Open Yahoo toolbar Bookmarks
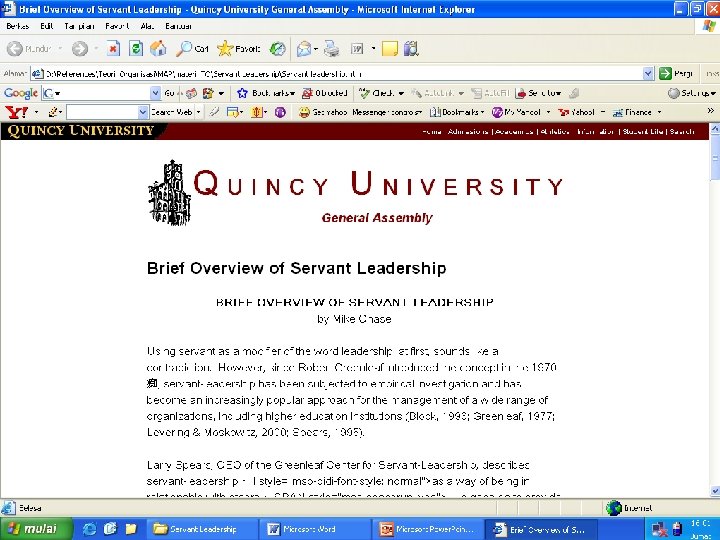The height and width of the screenshot is (540, 720). click(x=457, y=112)
